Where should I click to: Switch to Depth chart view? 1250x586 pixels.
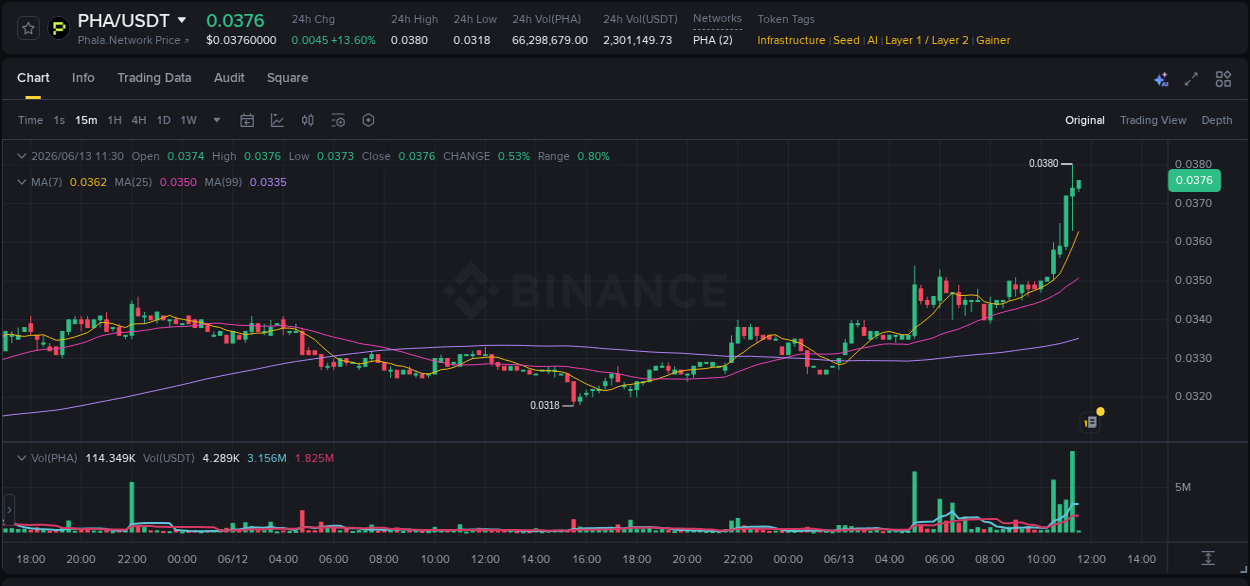pyautogui.click(x=1217, y=120)
